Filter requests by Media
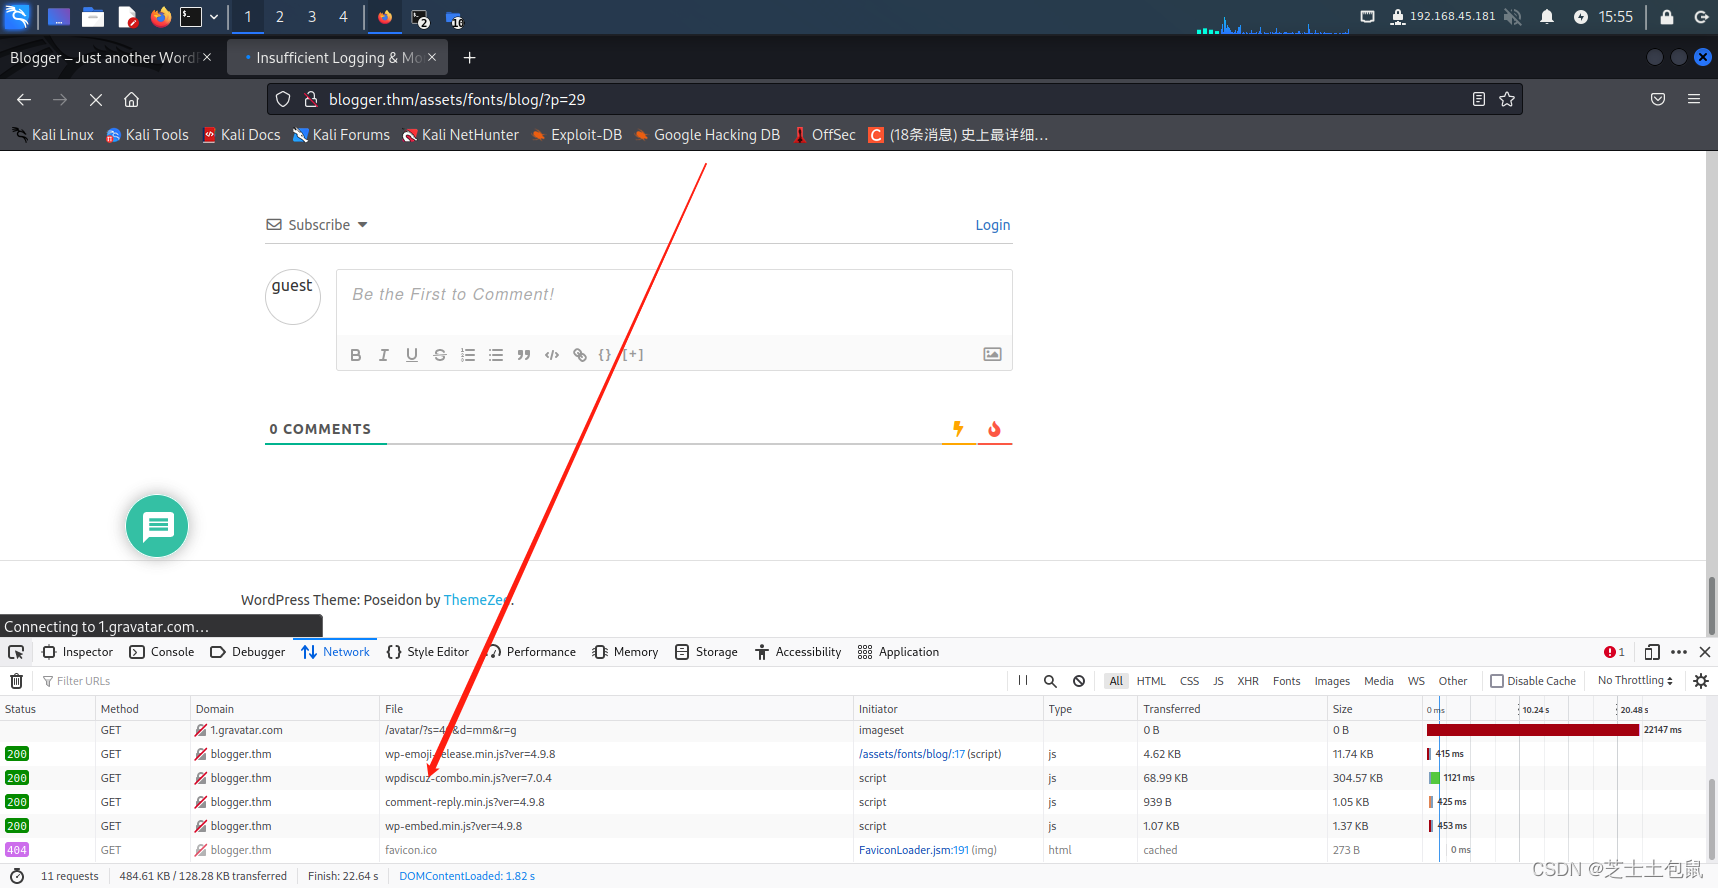1718x888 pixels. click(x=1379, y=681)
